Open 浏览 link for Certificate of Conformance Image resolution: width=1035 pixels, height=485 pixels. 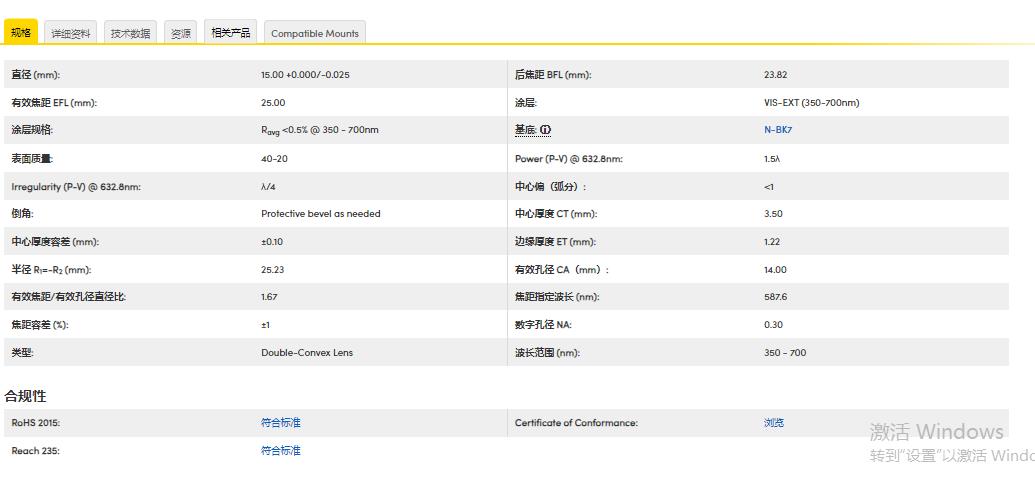(774, 423)
